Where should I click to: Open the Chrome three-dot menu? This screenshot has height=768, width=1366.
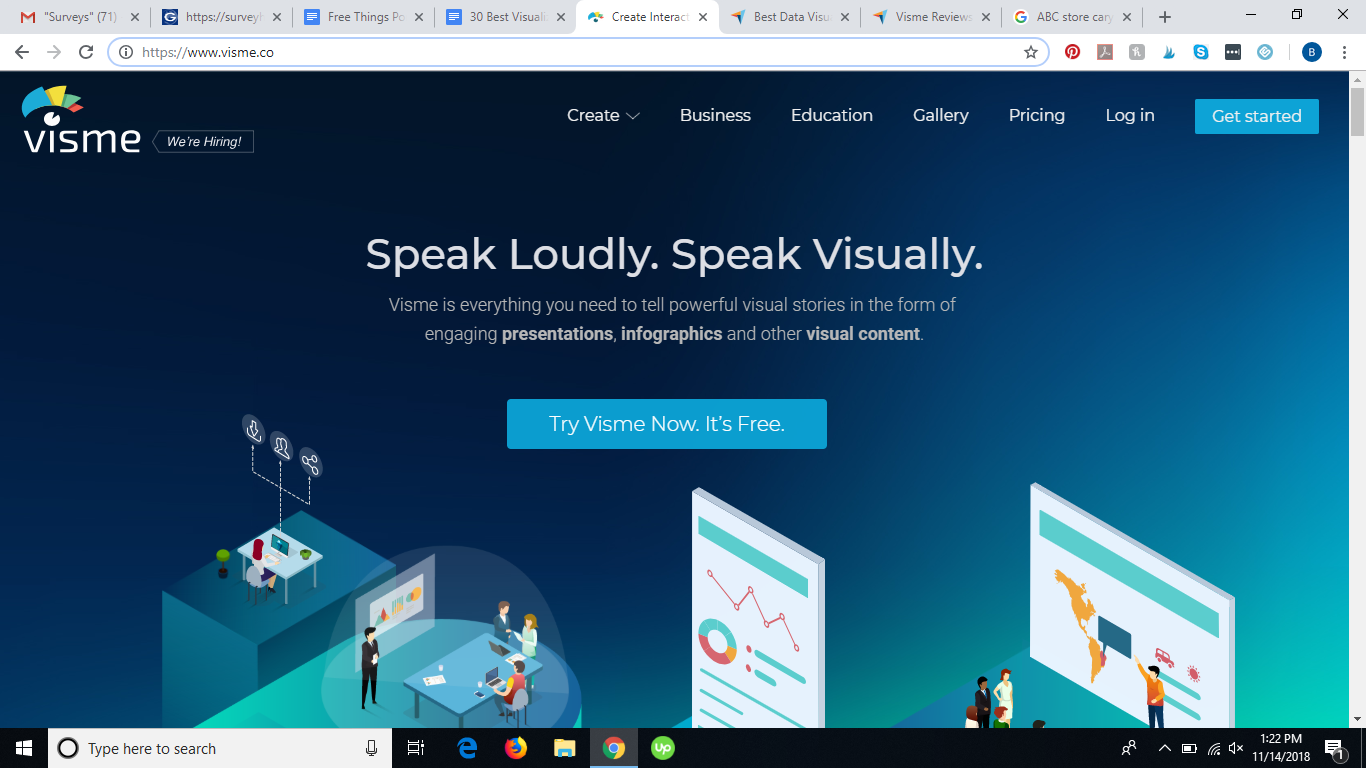(1345, 52)
